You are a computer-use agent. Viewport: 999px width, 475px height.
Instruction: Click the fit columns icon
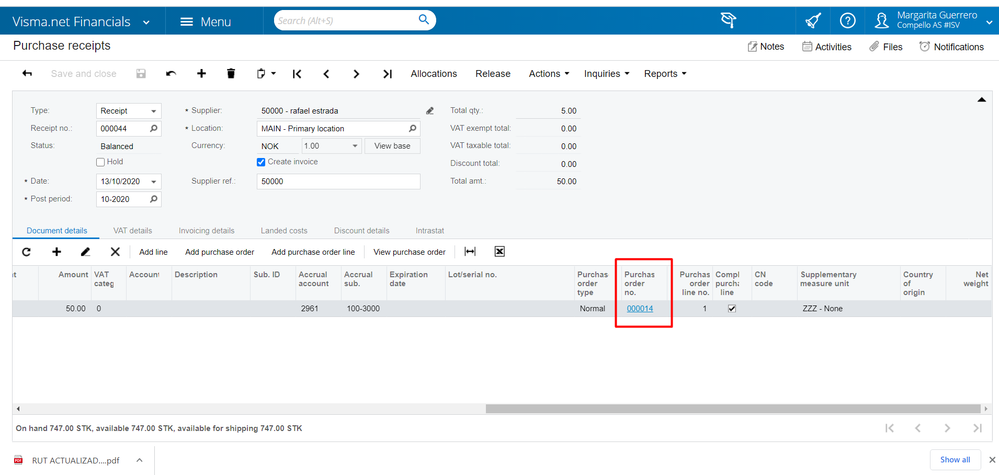pyautogui.click(x=470, y=252)
